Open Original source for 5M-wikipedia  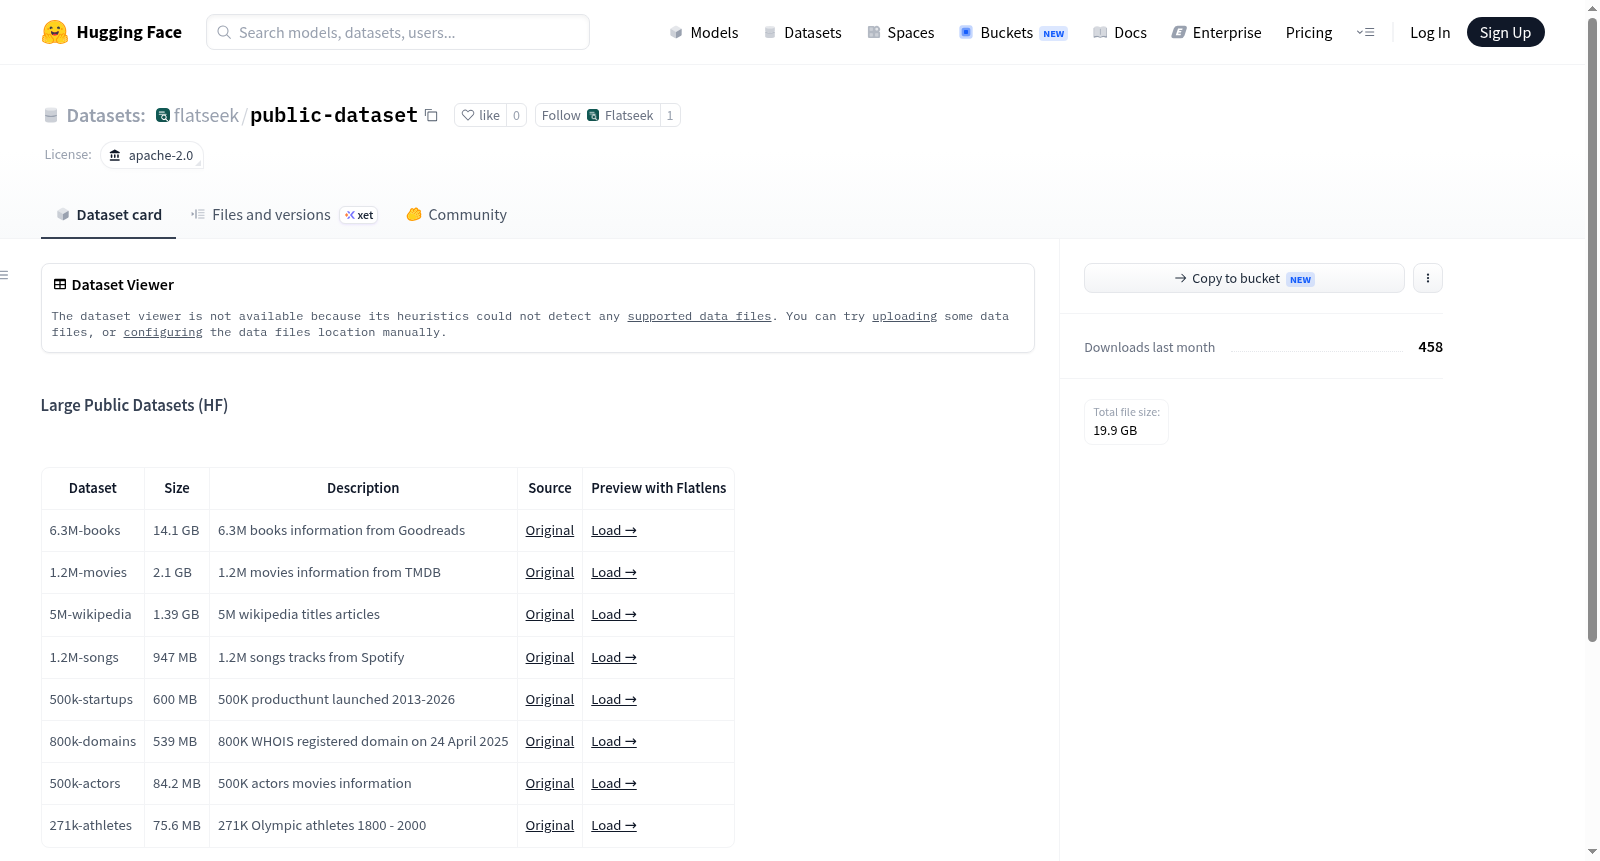tap(549, 614)
